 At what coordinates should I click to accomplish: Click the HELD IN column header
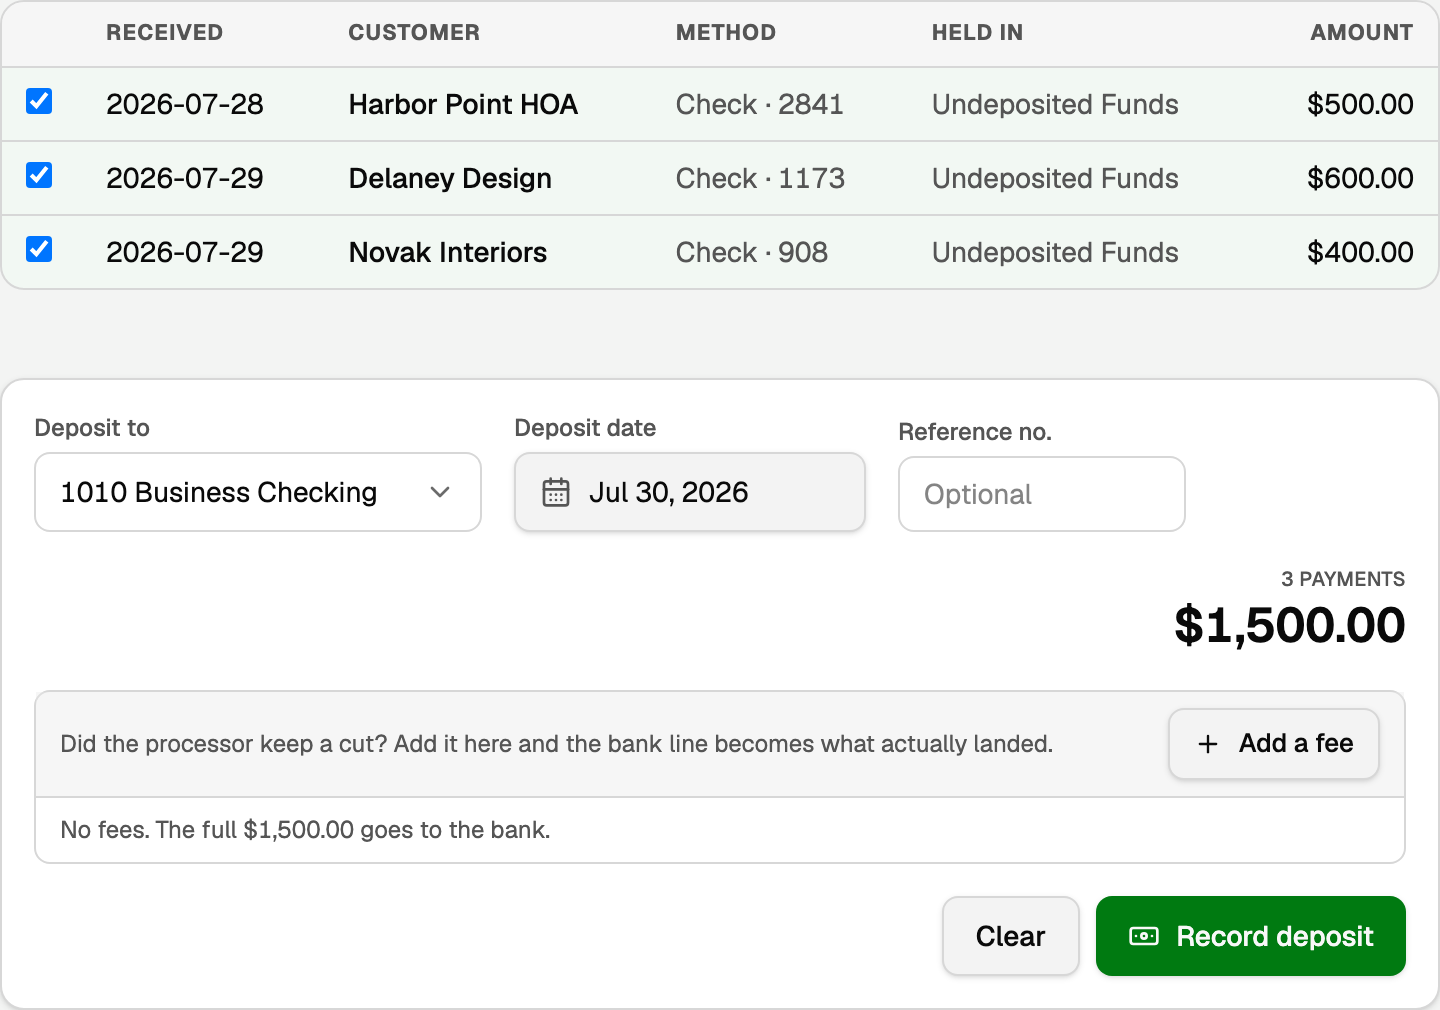point(978,33)
